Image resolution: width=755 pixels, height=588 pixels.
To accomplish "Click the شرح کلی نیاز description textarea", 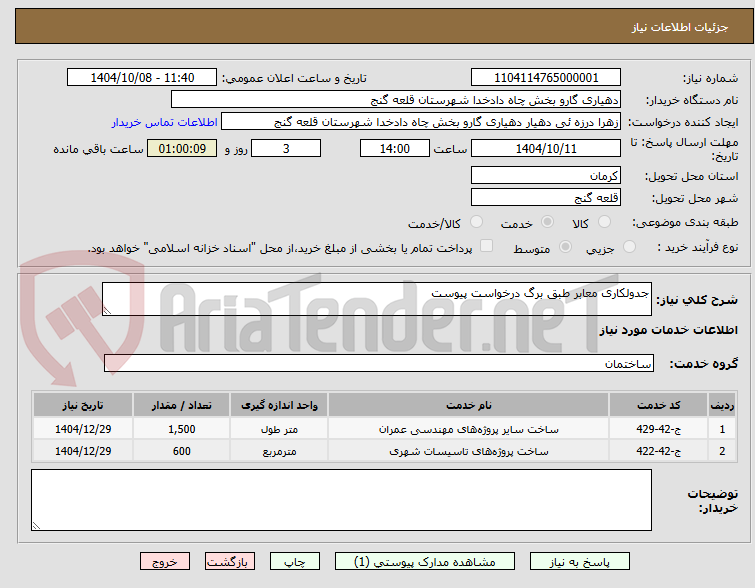I will coord(377,299).
